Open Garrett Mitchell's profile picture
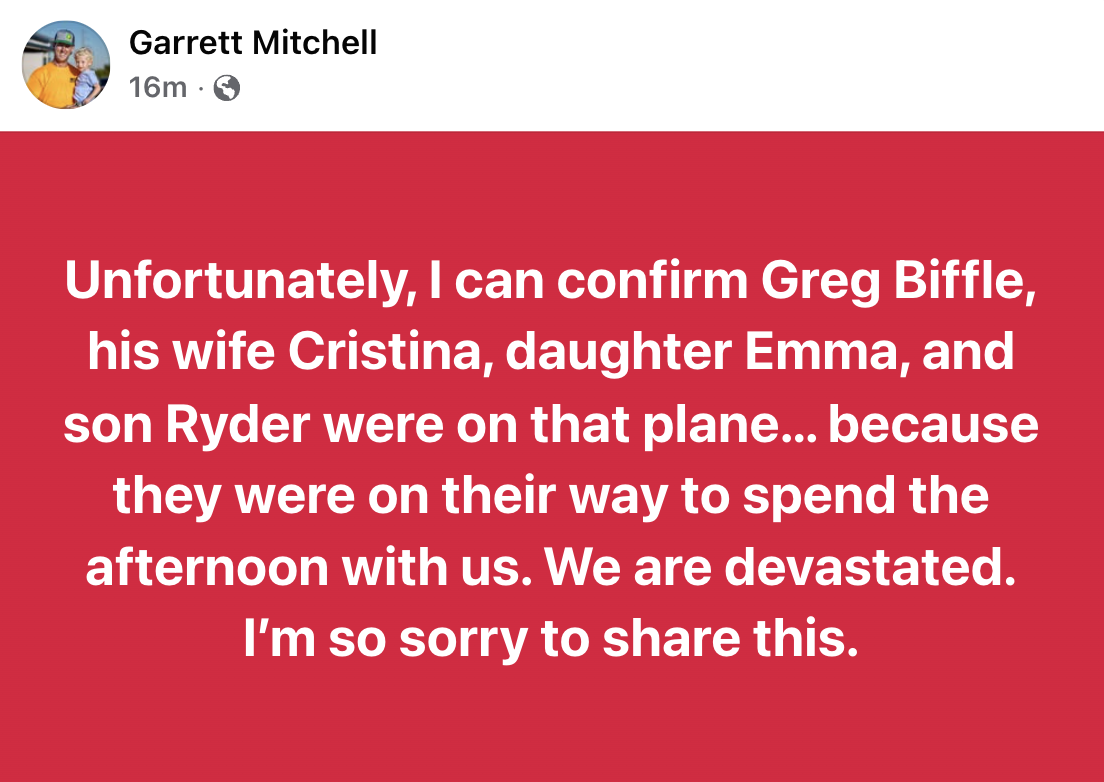Viewport: 1104px width, 782px height. tap(66, 65)
